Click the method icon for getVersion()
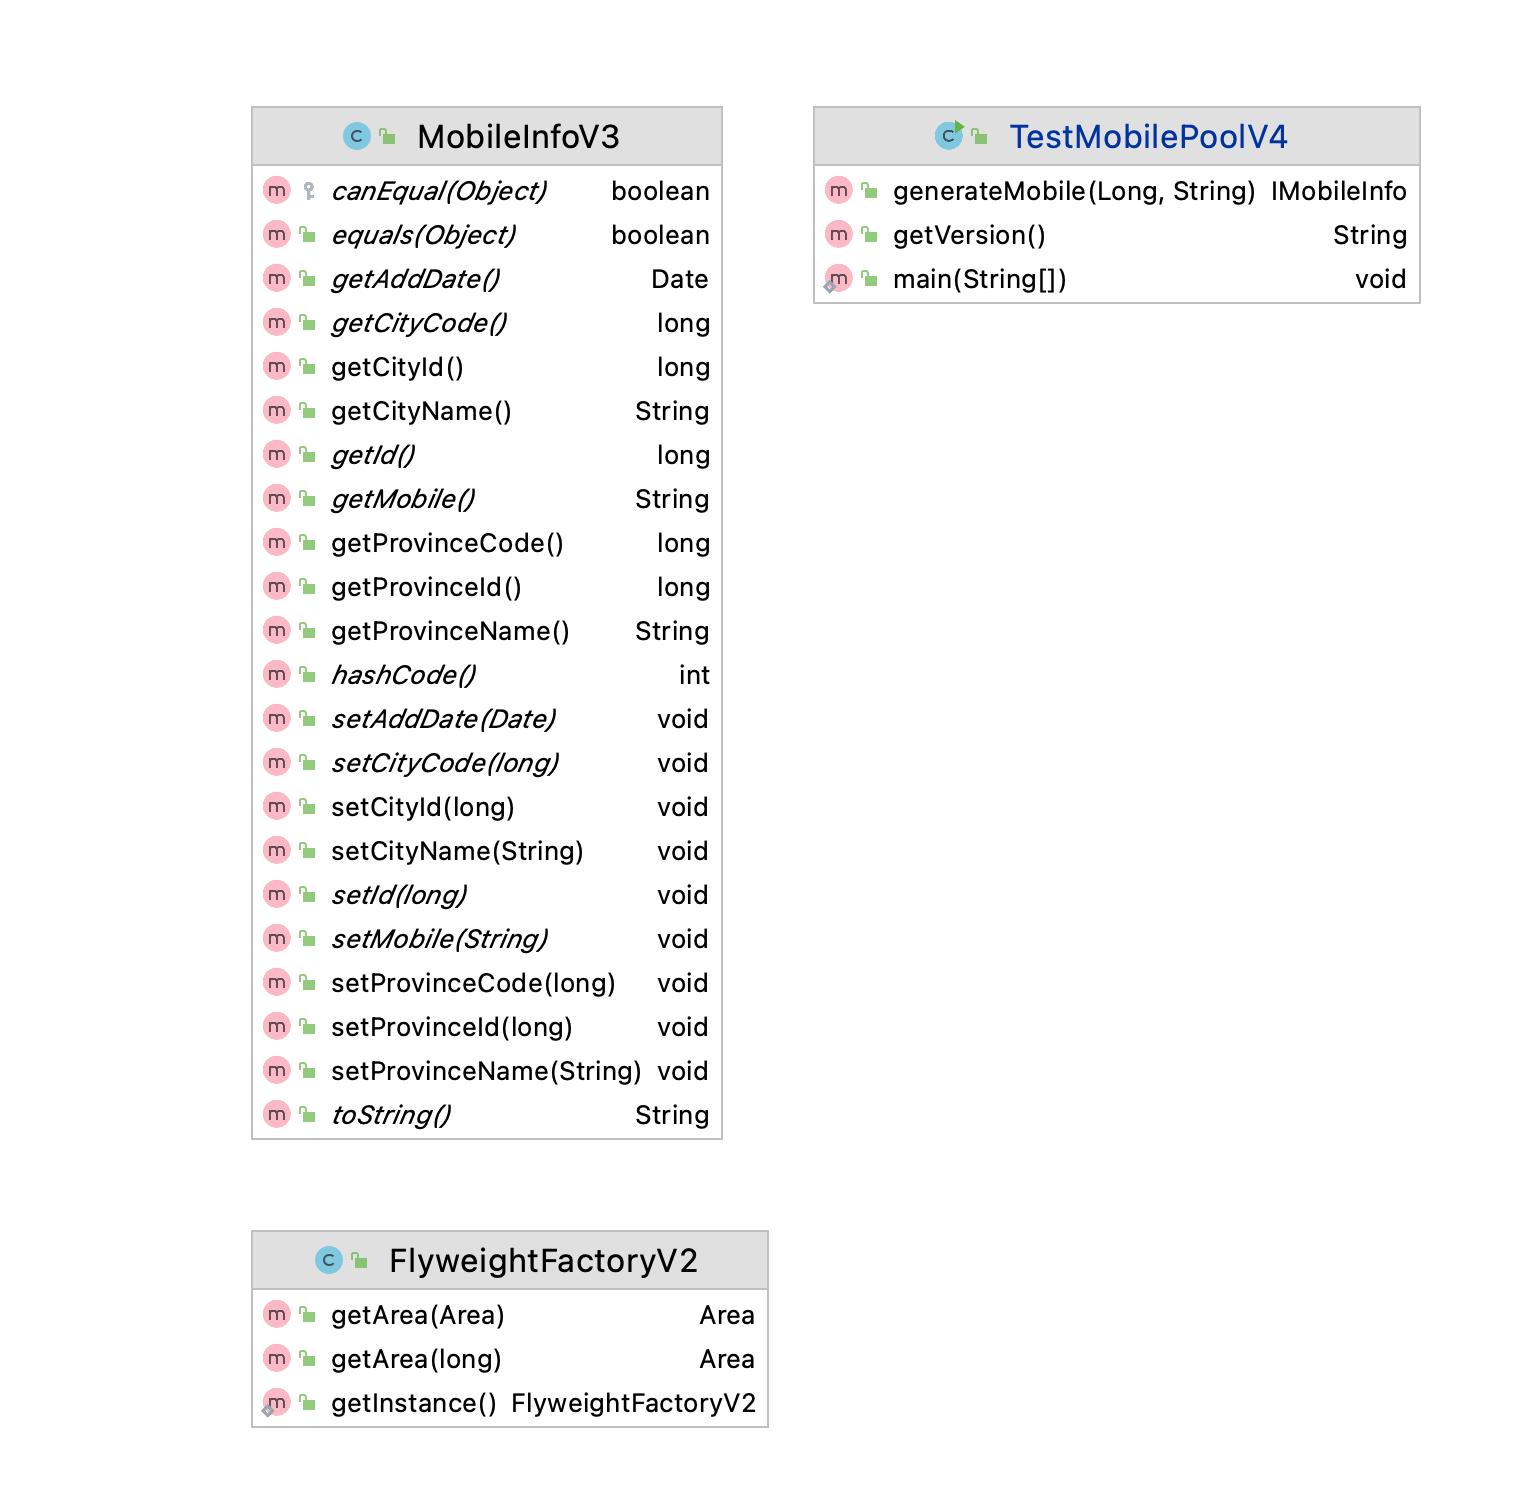 point(839,234)
